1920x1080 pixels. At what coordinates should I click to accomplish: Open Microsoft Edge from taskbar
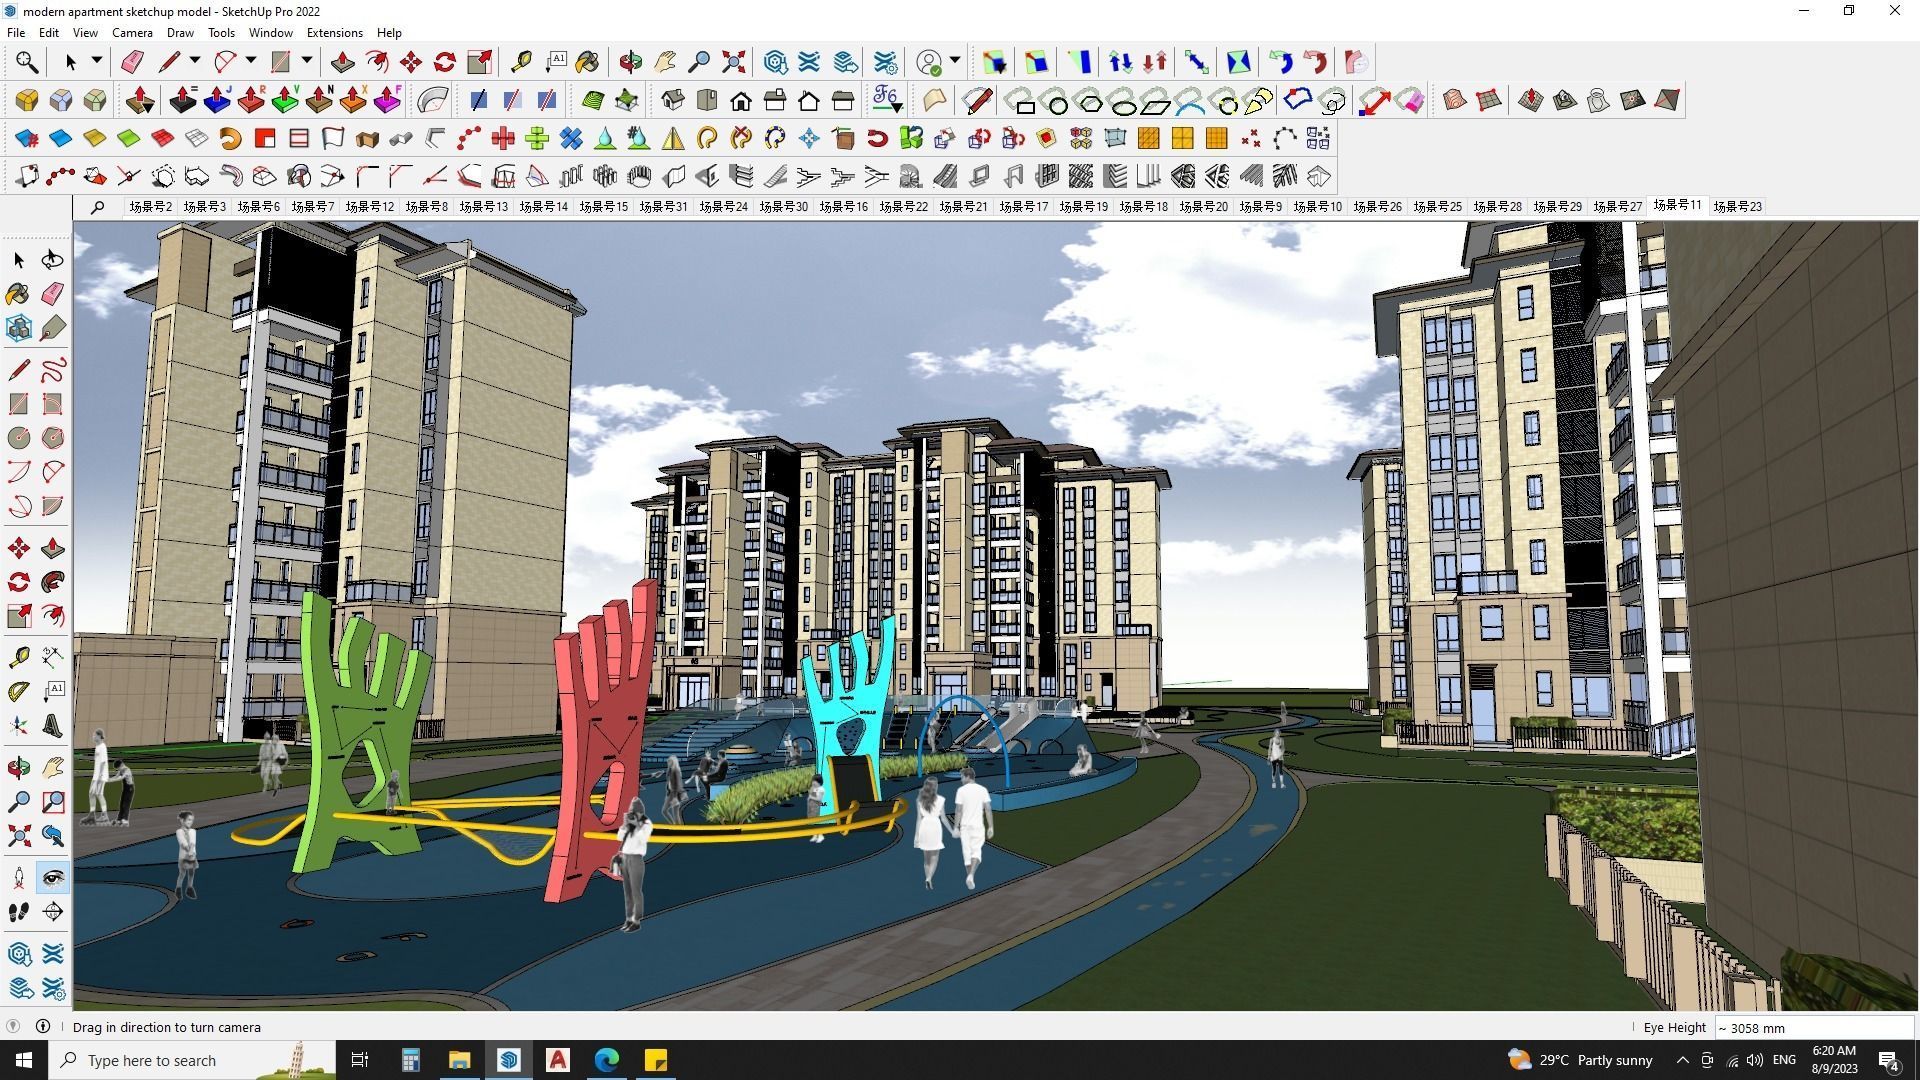(607, 1060)
